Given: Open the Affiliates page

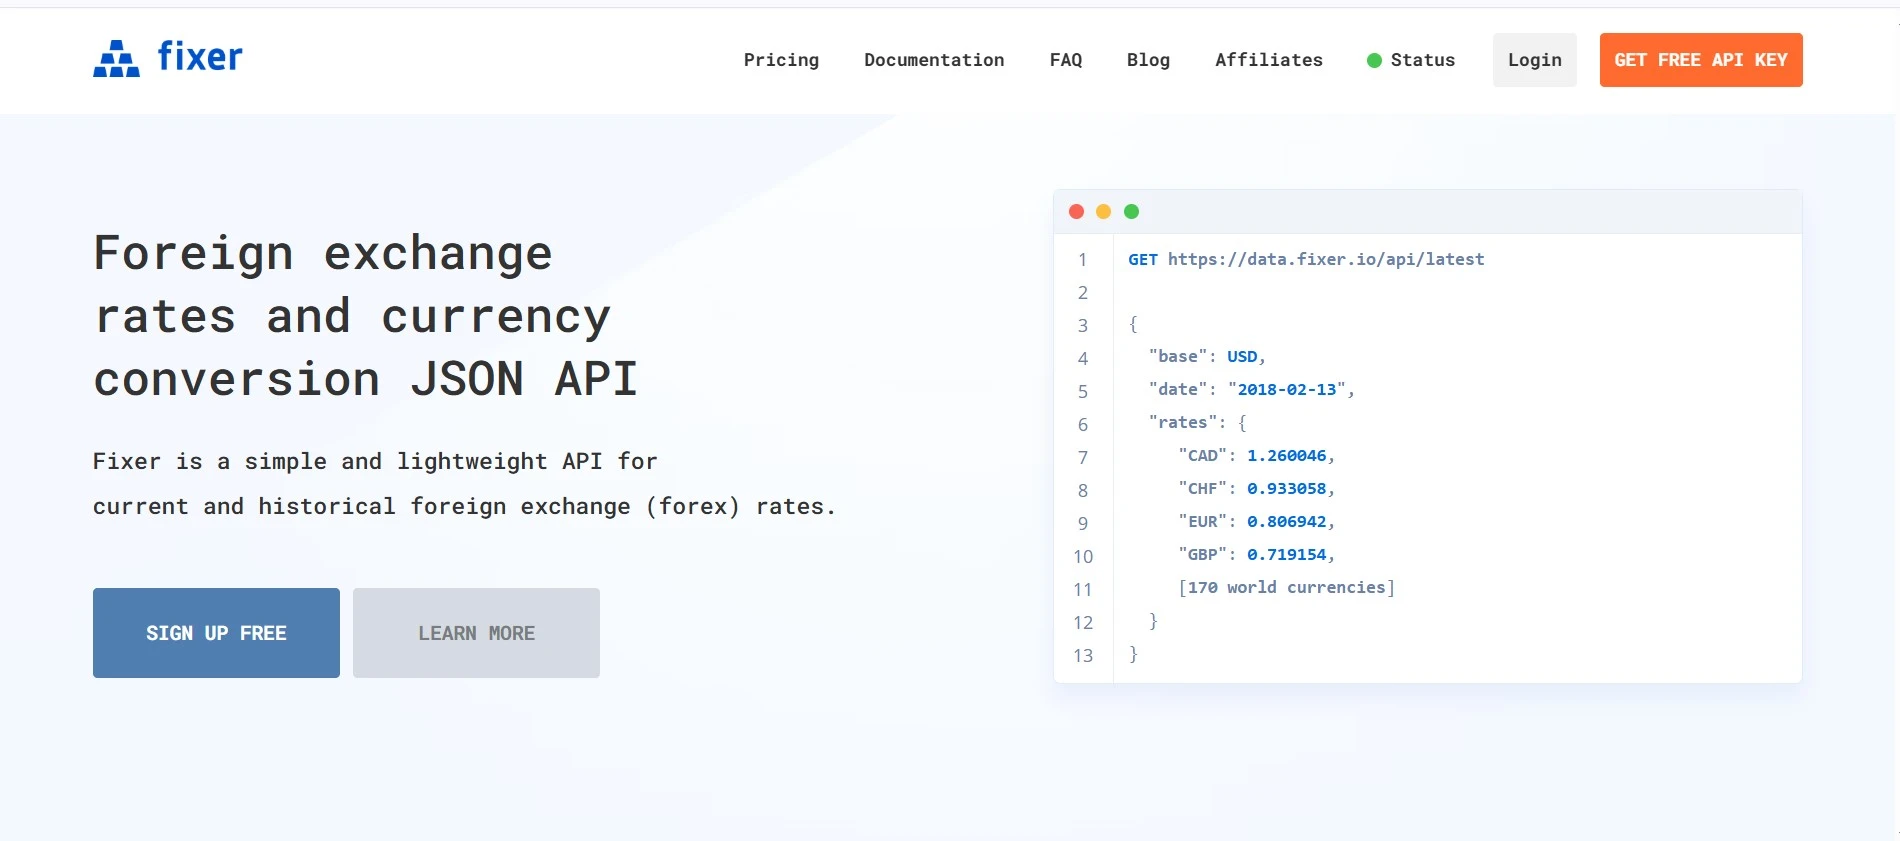Looking at the screenshot, I should click(x=1268, y=60).
